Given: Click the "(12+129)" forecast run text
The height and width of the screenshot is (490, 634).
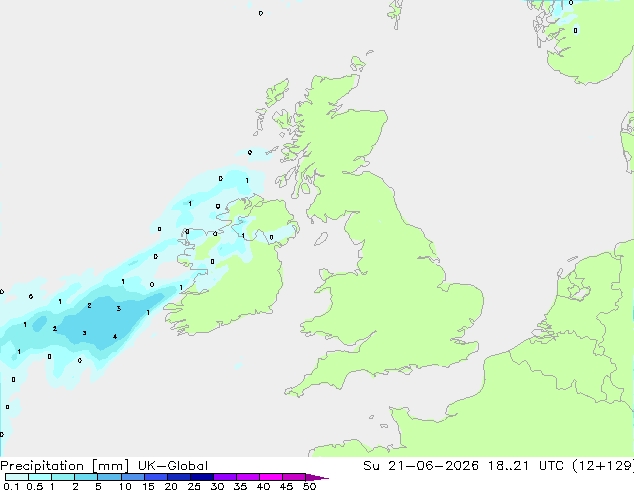Looking at the screenshot, I should pos(603,466).
